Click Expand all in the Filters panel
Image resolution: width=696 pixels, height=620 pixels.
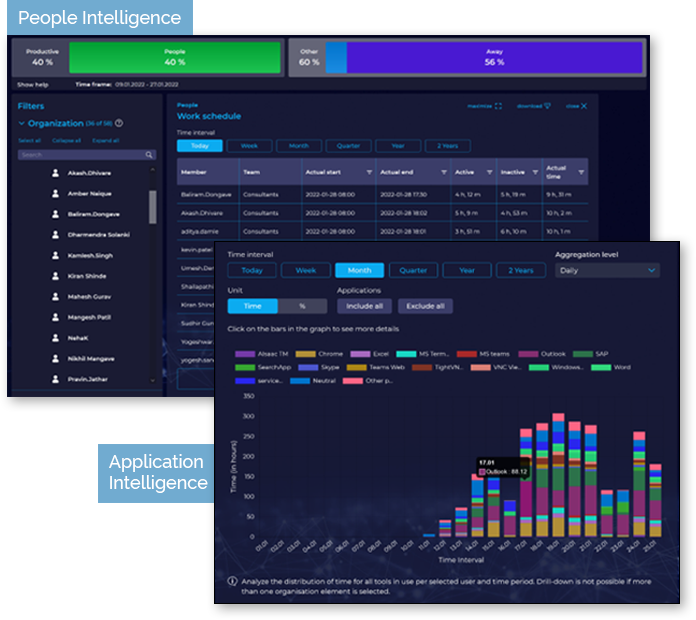click(x=105, y=140)
